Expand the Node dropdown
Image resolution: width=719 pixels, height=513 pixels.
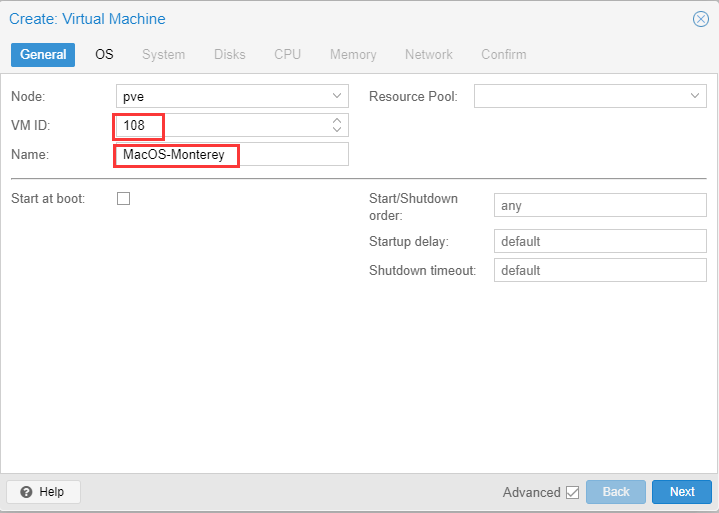336,96
